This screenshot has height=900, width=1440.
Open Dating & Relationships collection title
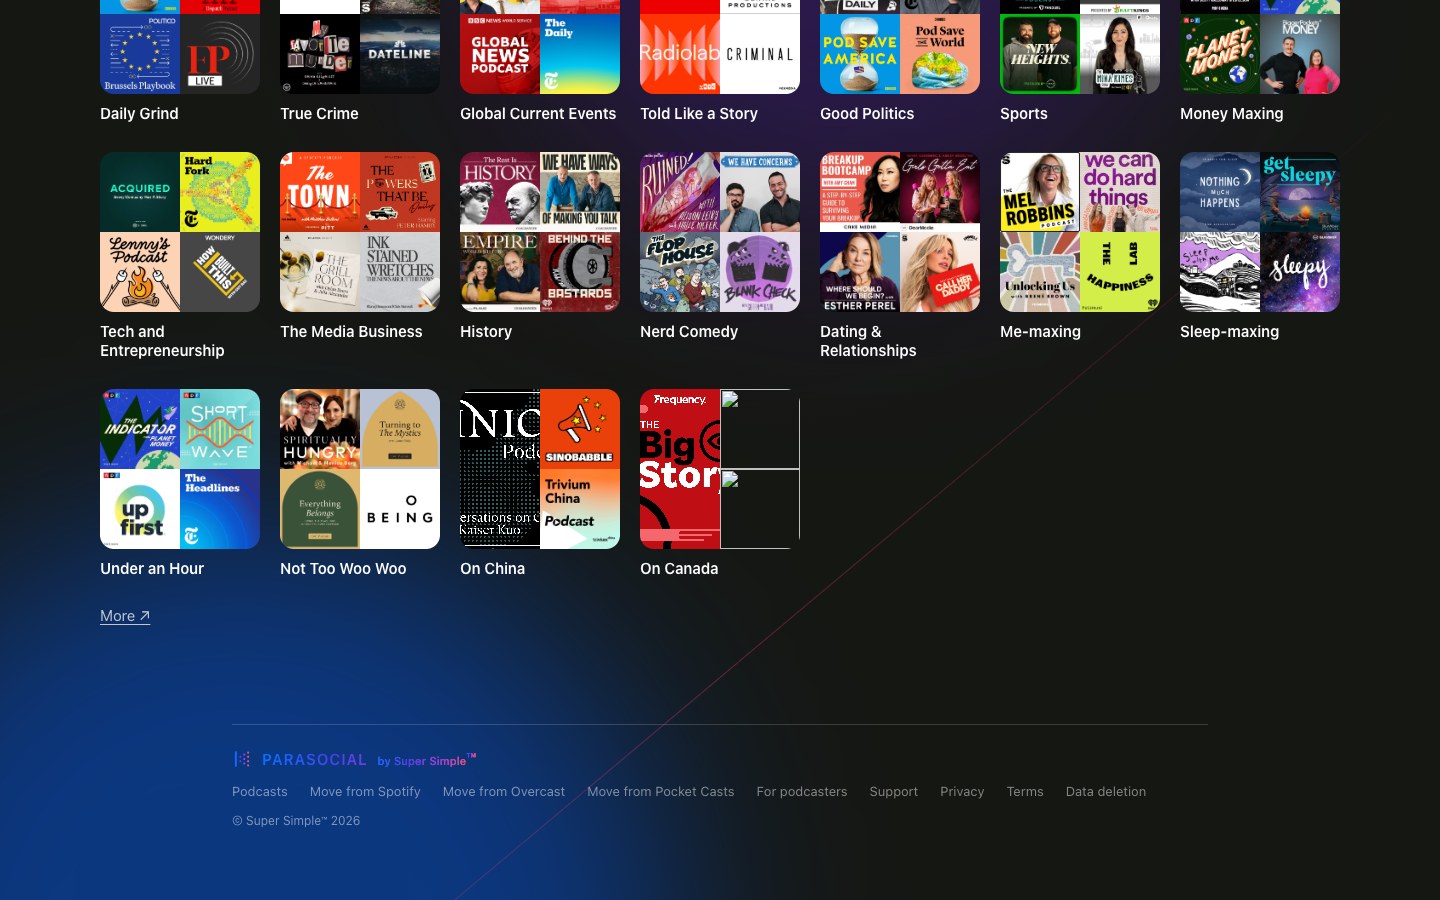(868, 341)
